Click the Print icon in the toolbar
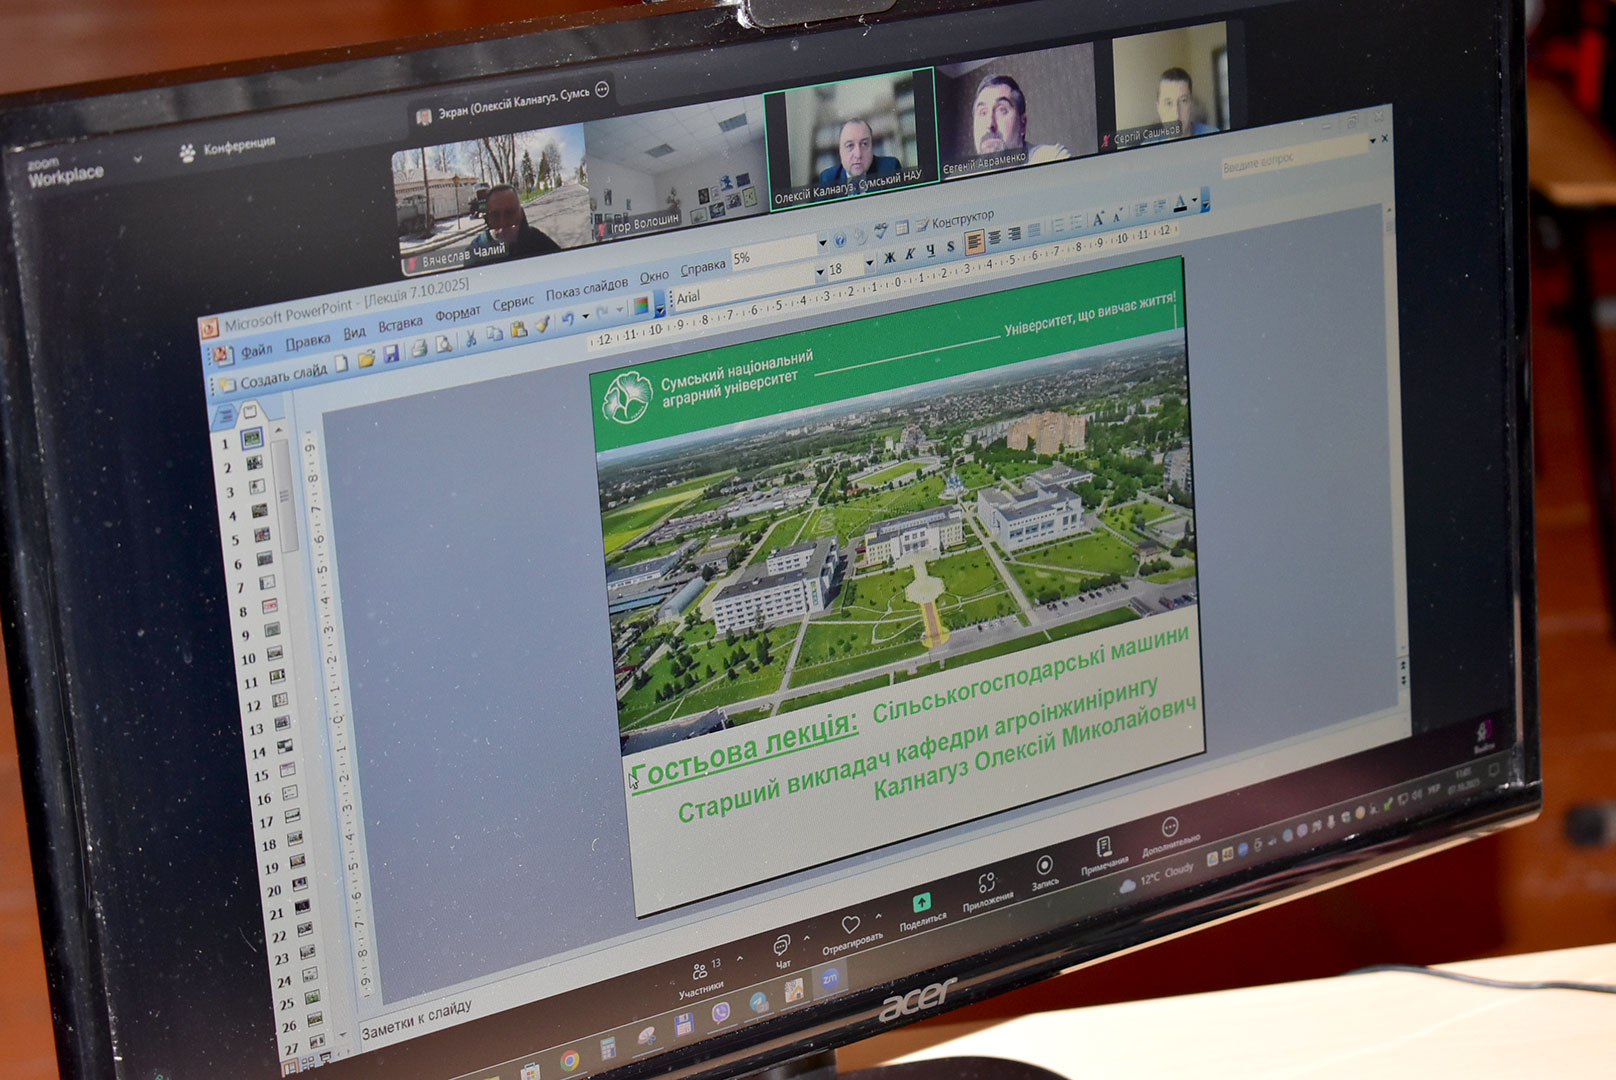Image resolution: width=1616 pixels, height=1080 pixels. (419, 349)
